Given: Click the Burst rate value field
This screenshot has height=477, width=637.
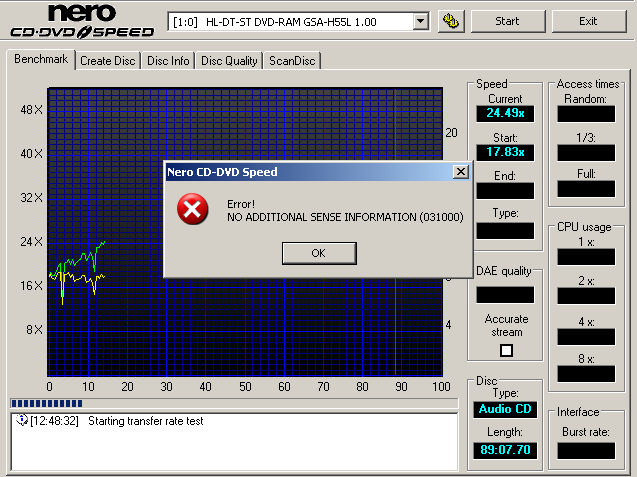Looking at the screenshot, I should pos(586,451).
